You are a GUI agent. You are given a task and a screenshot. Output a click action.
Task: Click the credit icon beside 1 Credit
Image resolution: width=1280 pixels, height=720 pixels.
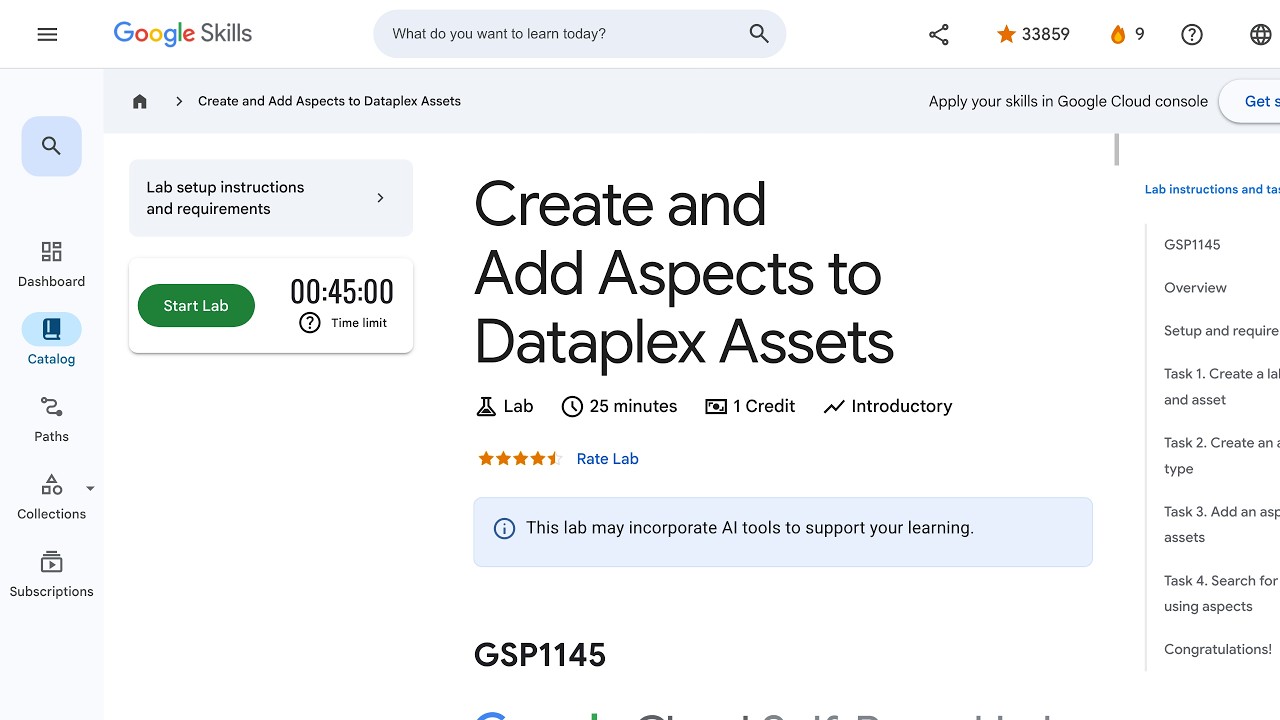pos(716,406)
